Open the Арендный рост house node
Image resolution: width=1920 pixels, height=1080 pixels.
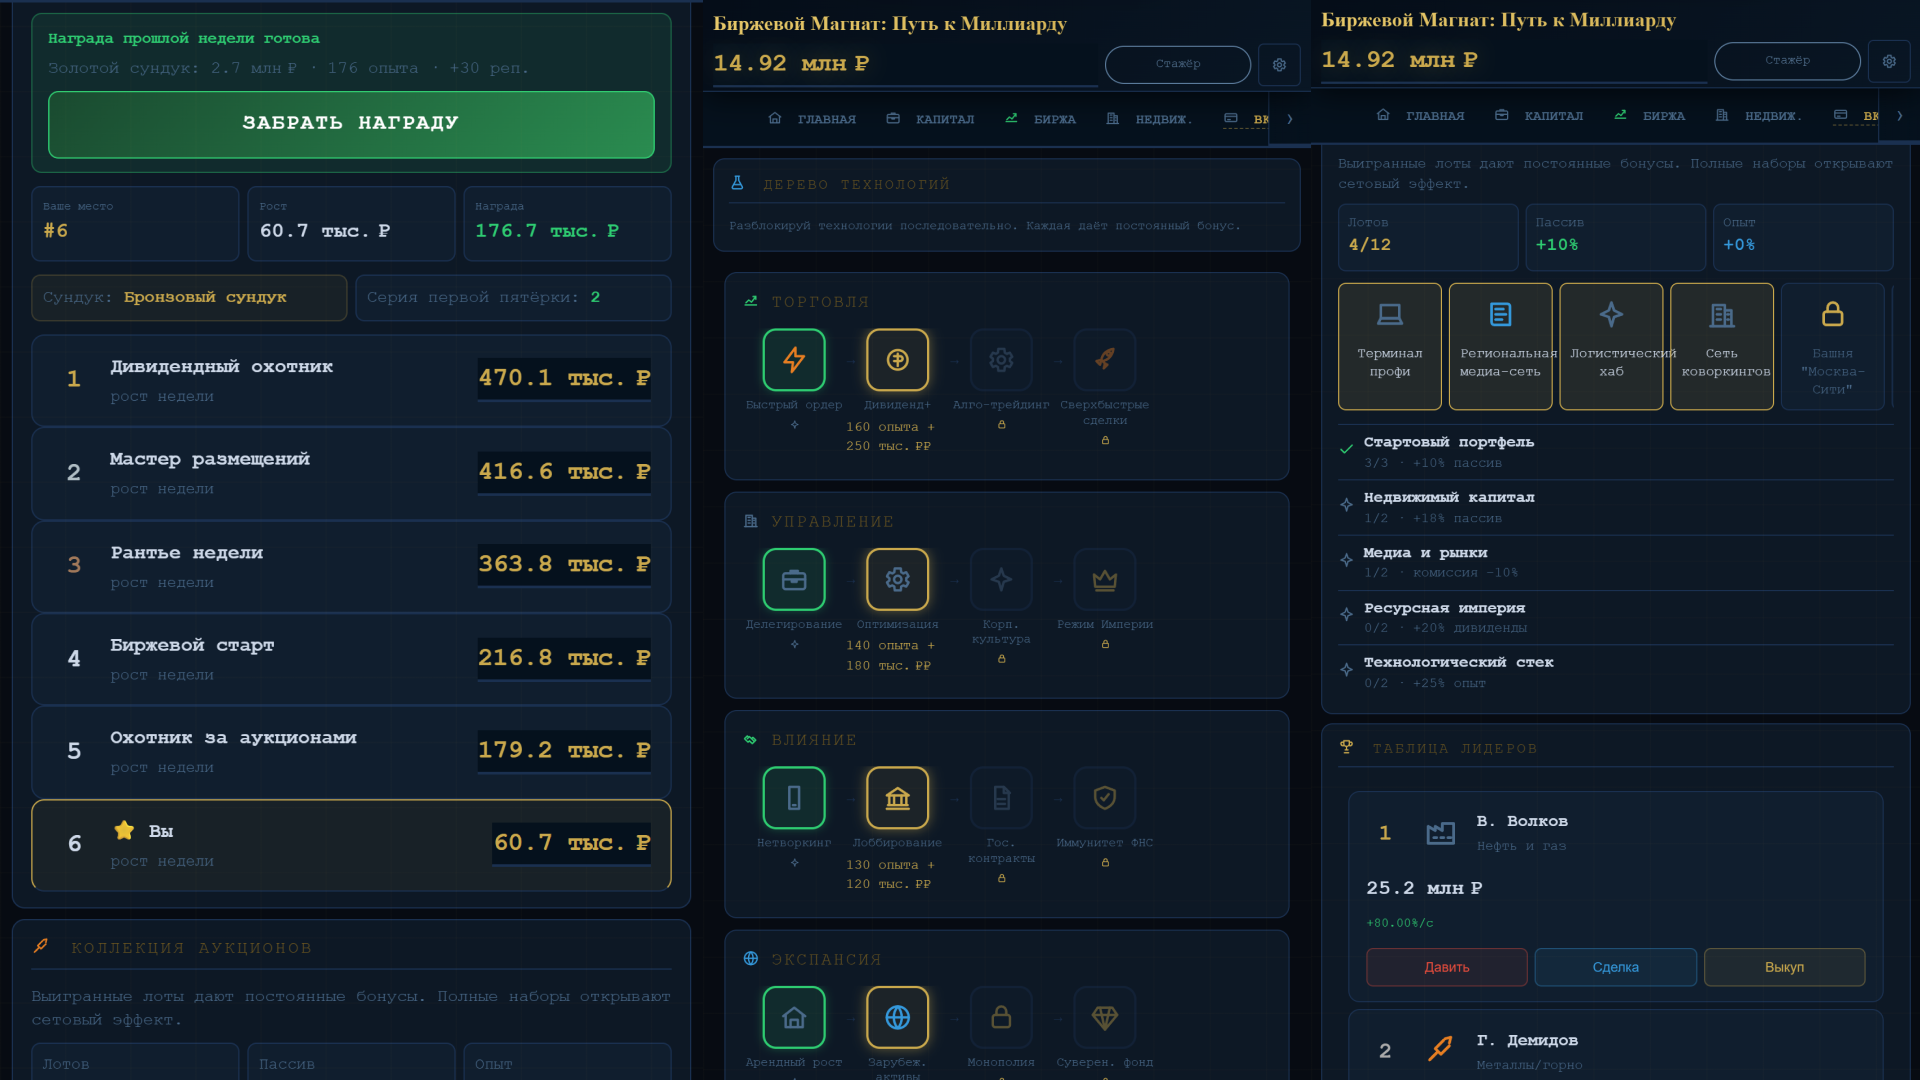pyautogui.click(x=794, y=1017)
